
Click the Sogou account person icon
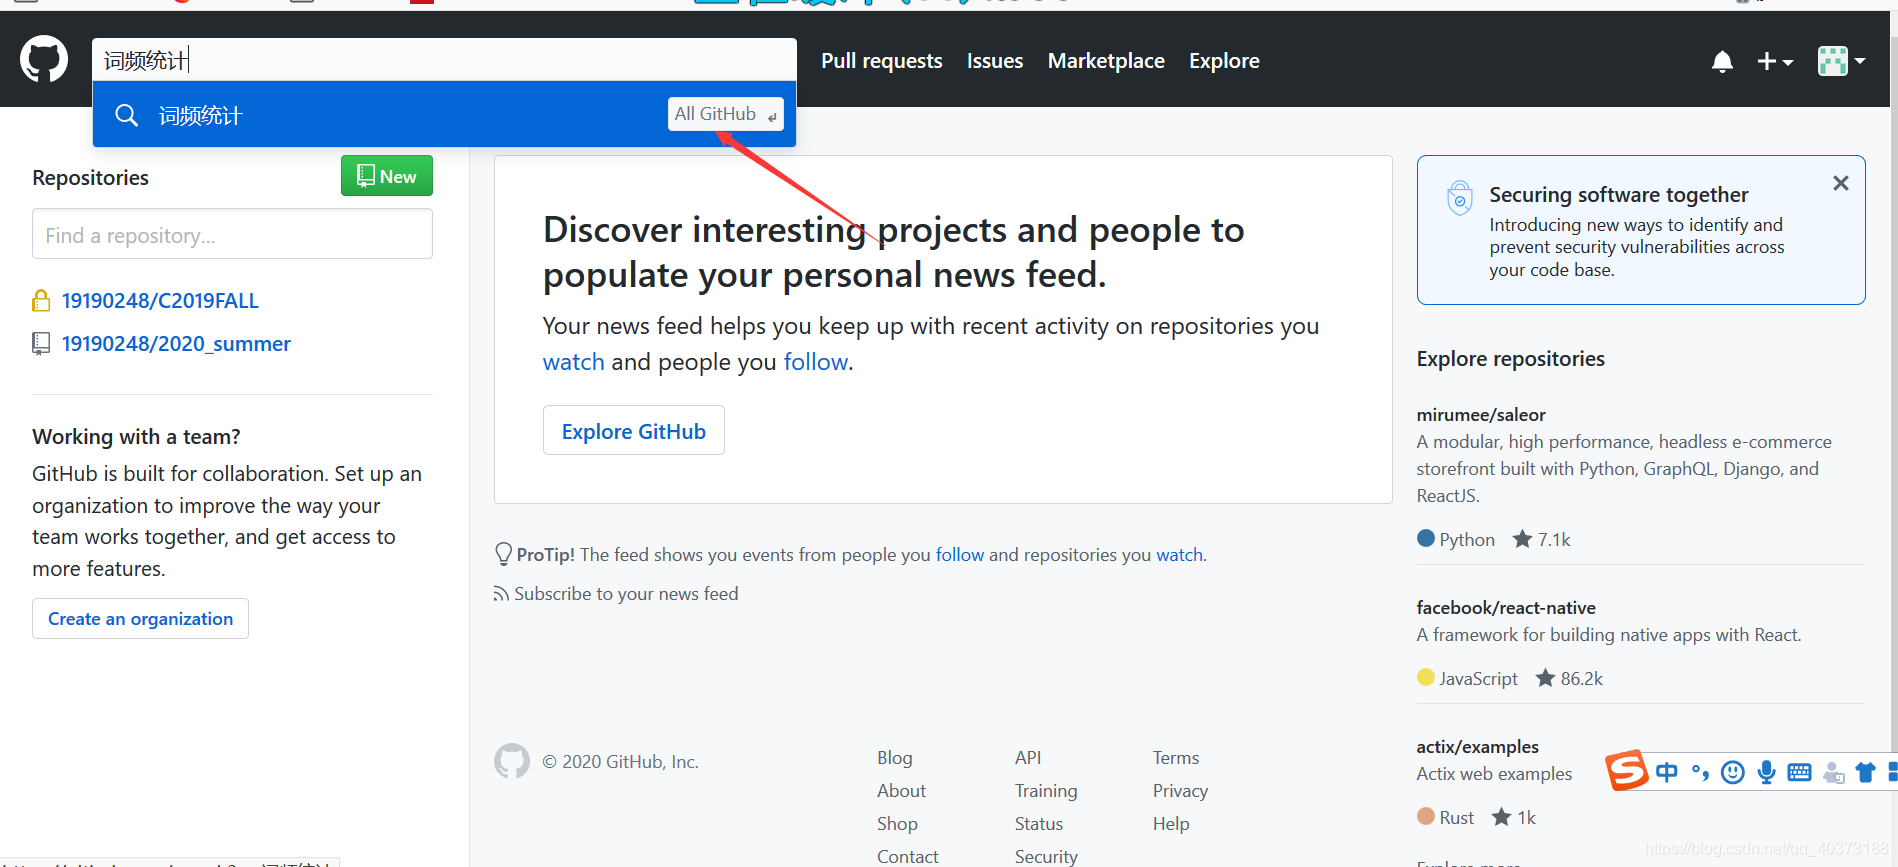tap(1833, 773)
